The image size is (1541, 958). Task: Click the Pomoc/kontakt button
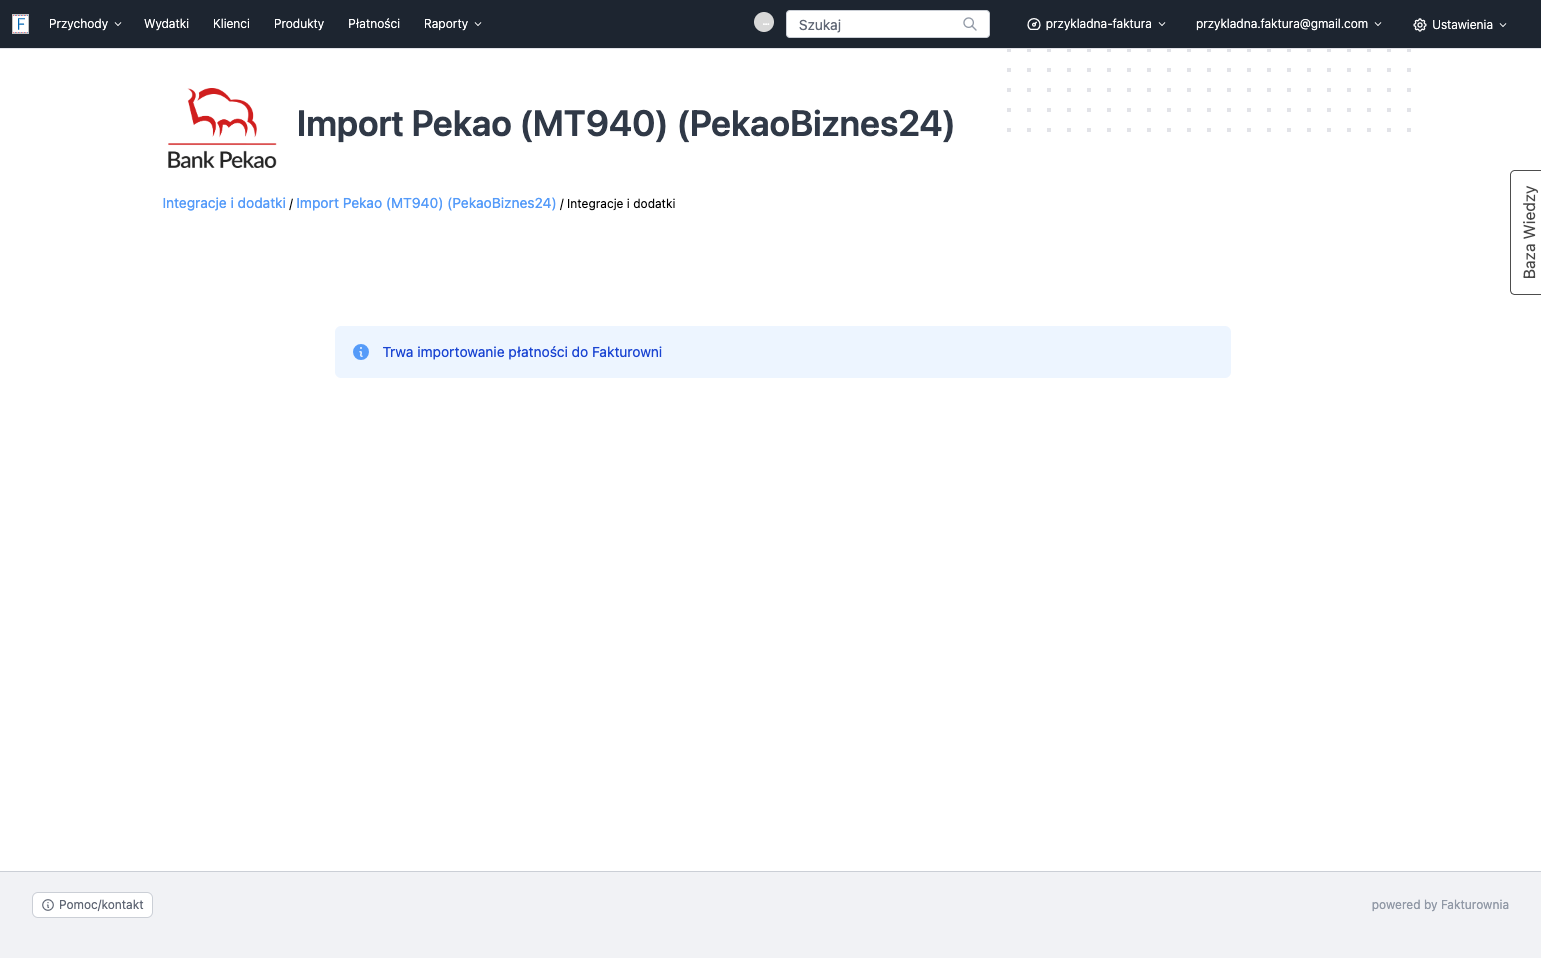[92, 905]
